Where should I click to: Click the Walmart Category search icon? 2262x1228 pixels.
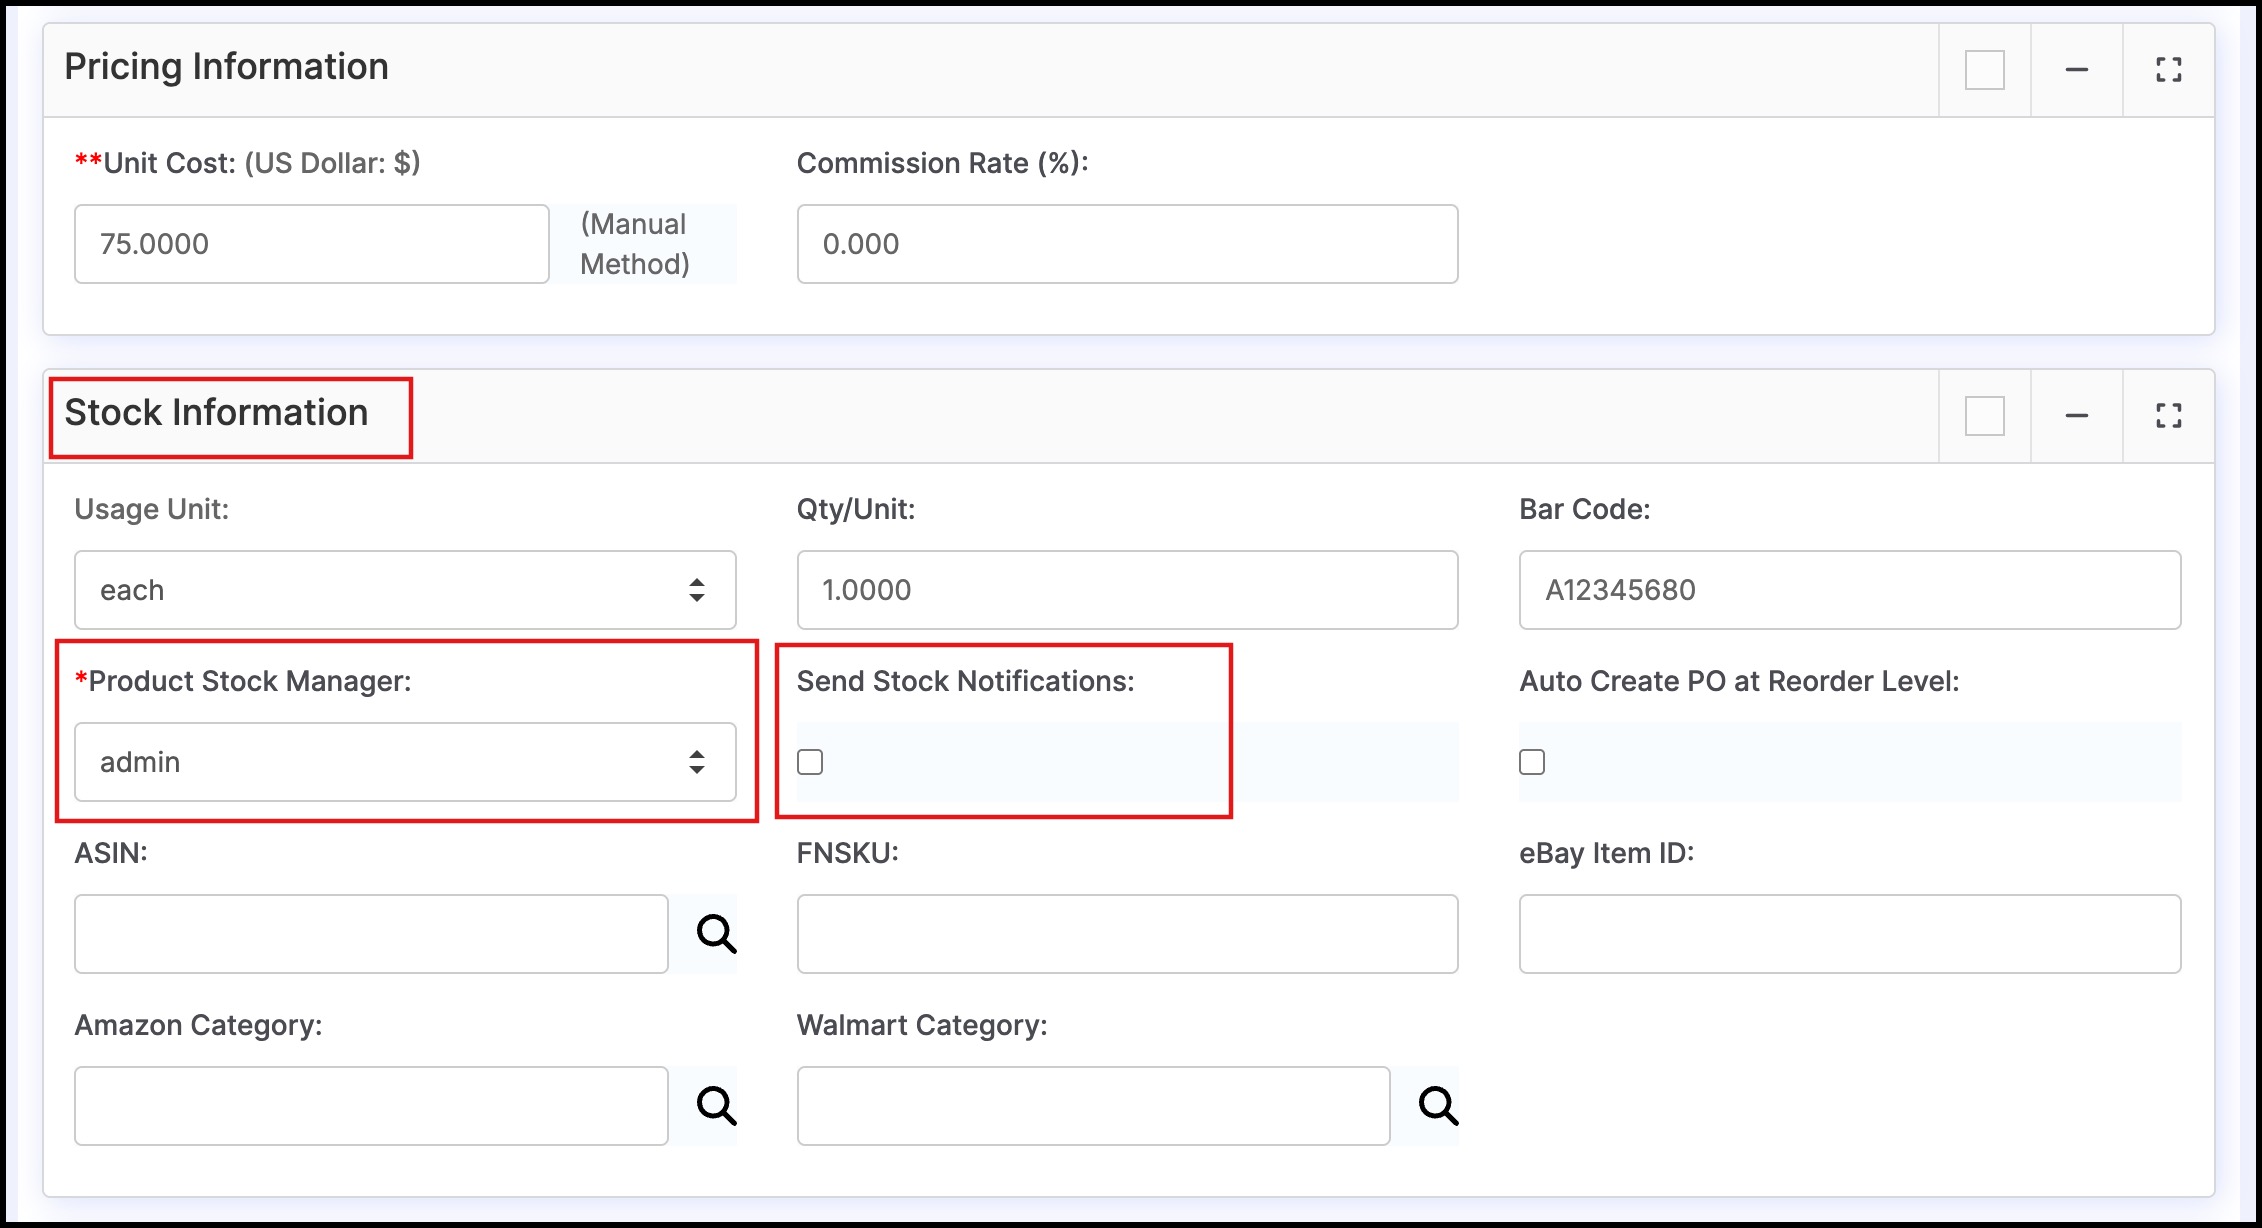(x=1438, y=1105)
